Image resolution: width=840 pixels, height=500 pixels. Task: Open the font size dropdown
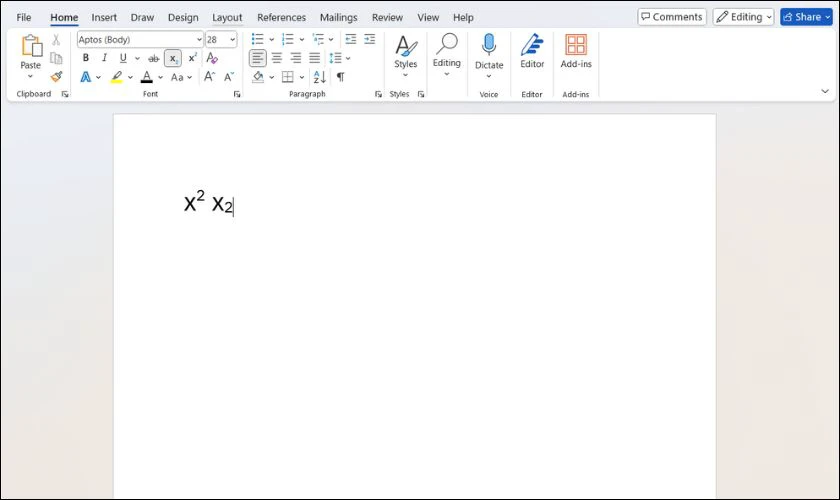tap(233, 40)
